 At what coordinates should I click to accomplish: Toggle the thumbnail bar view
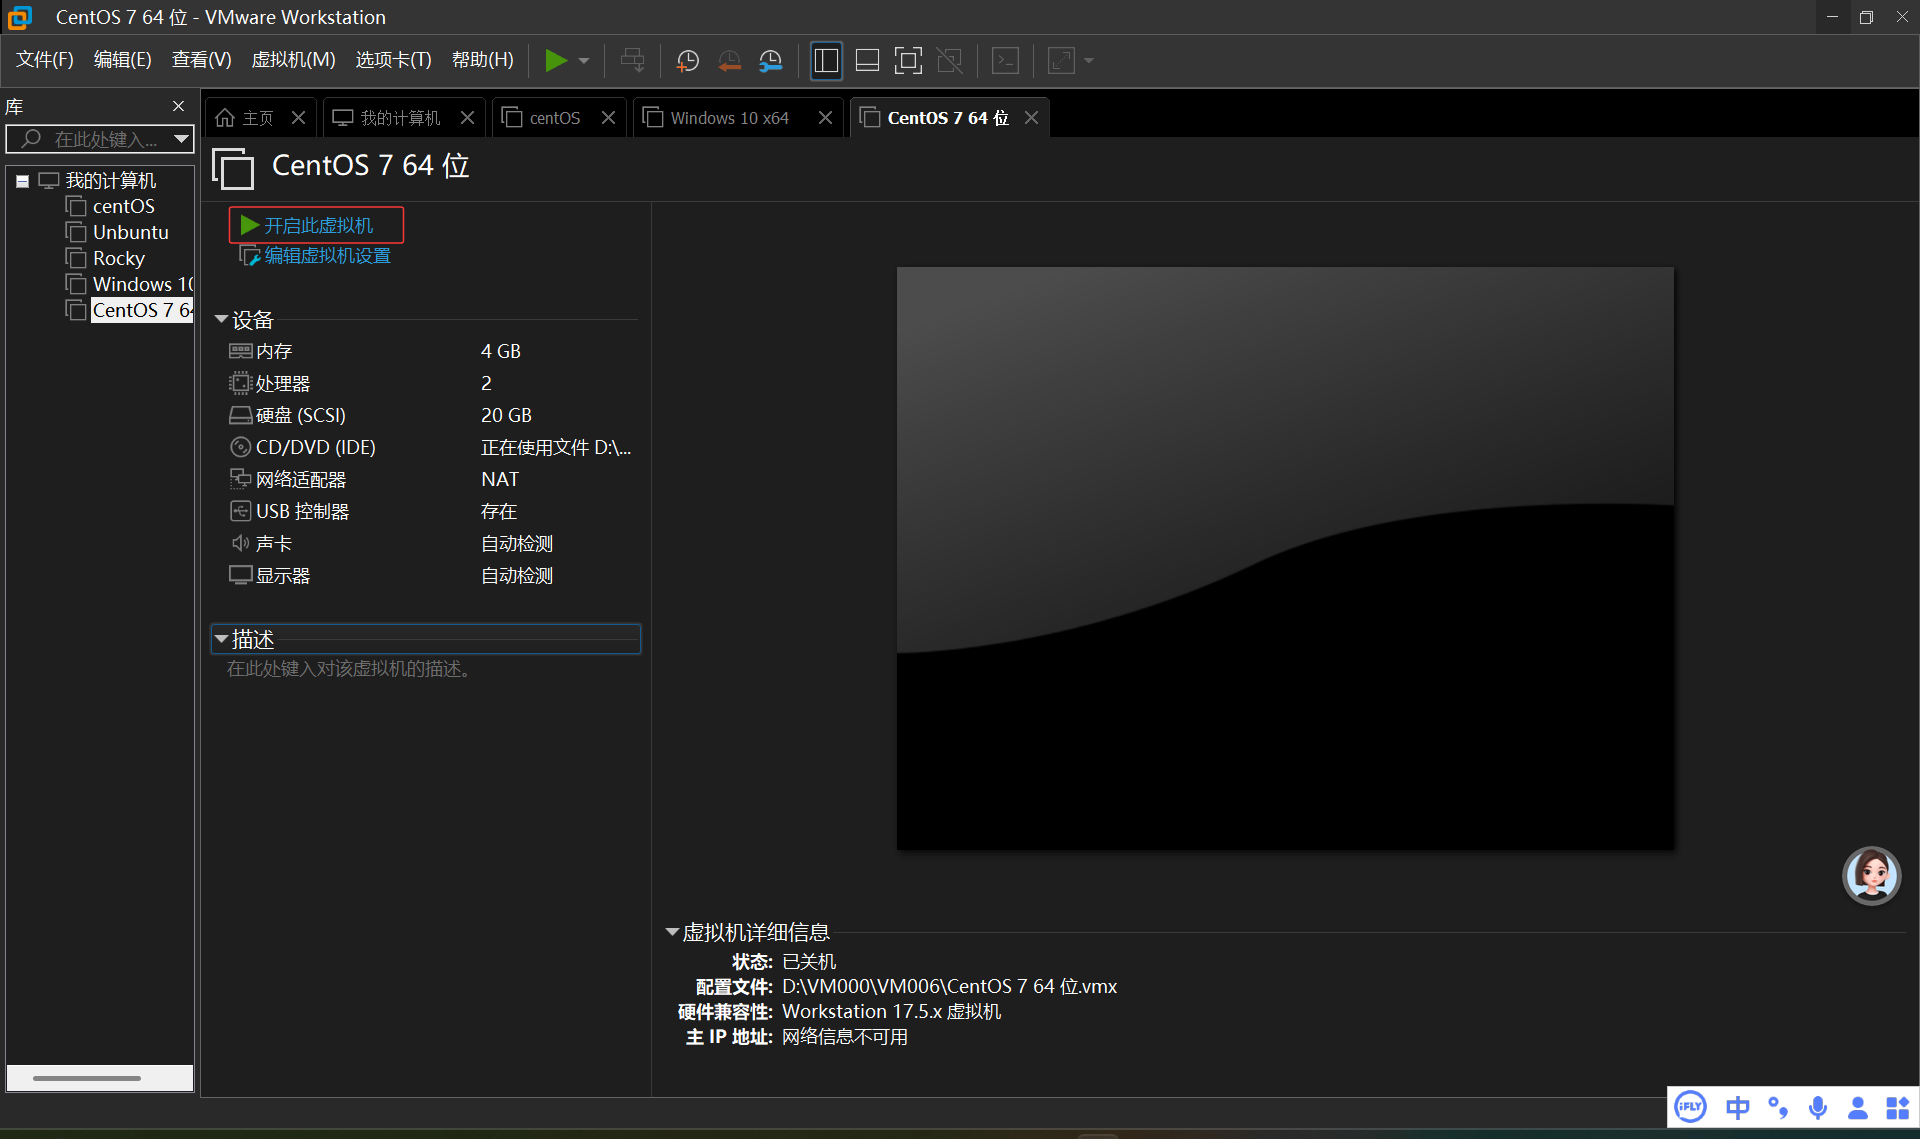867,61
